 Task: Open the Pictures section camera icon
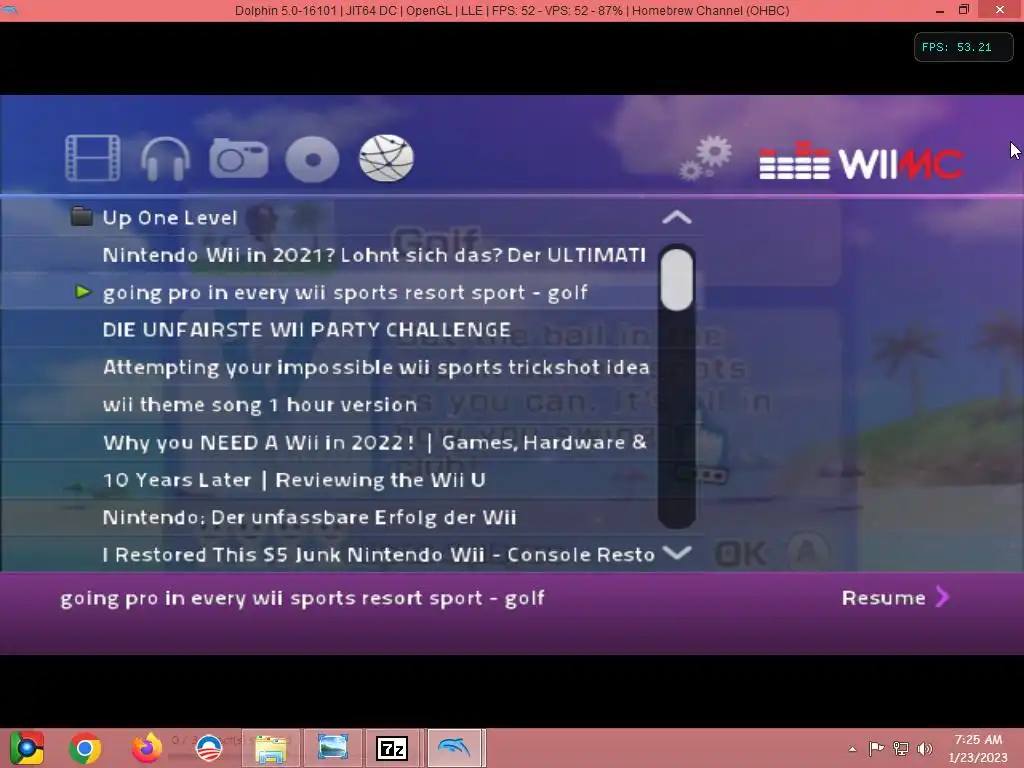coord(238,158)
